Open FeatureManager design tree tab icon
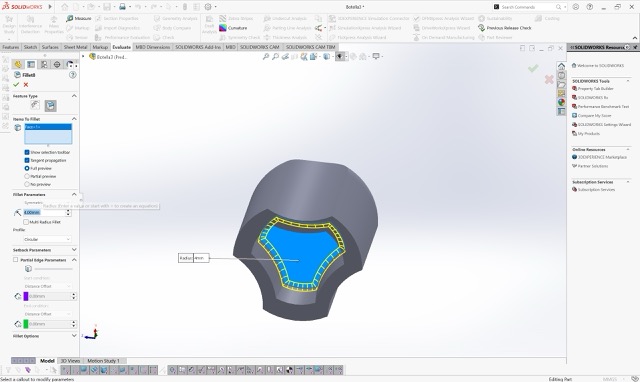 coord(18,64)
